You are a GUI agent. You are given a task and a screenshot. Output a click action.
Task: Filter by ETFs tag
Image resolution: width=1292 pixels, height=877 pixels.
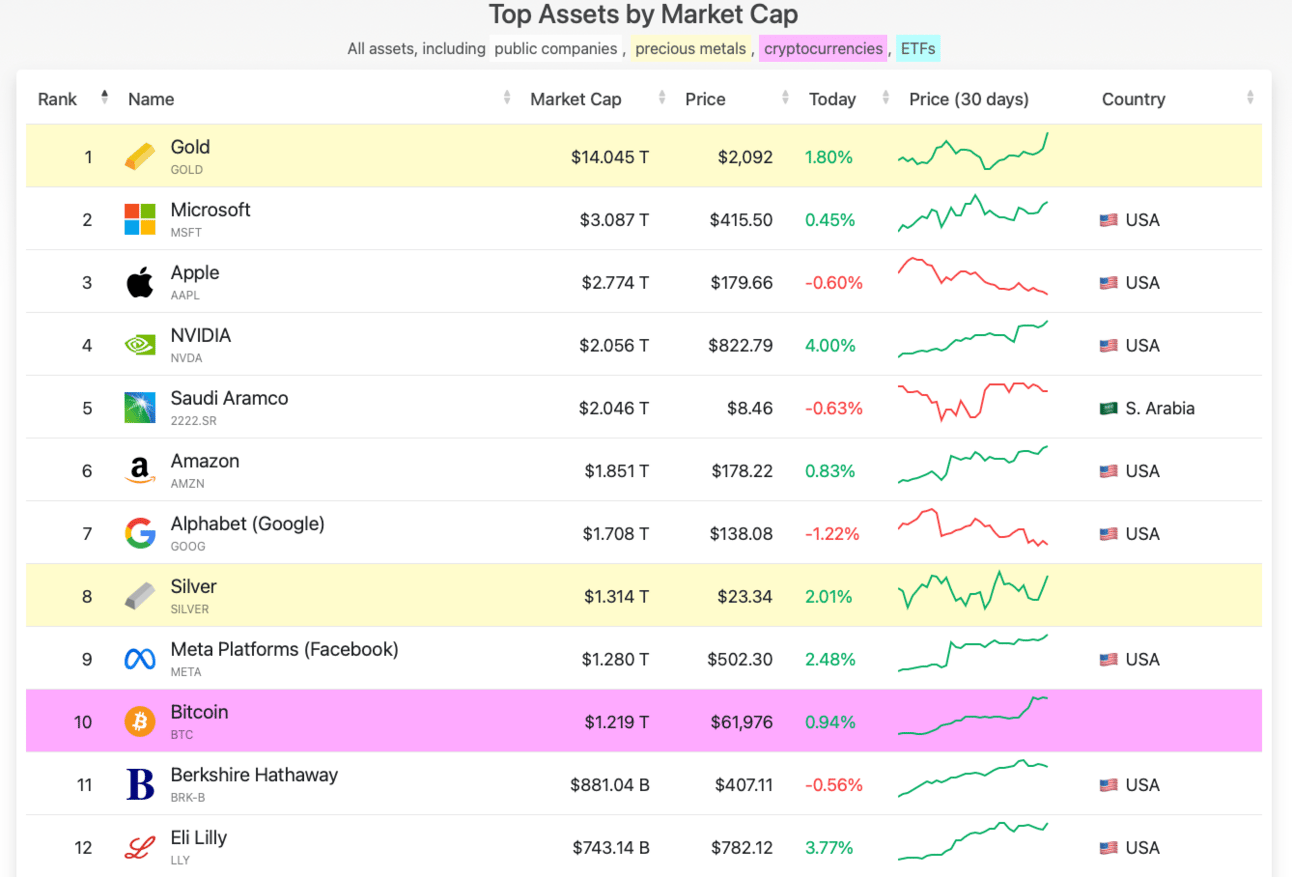point(917,48)
